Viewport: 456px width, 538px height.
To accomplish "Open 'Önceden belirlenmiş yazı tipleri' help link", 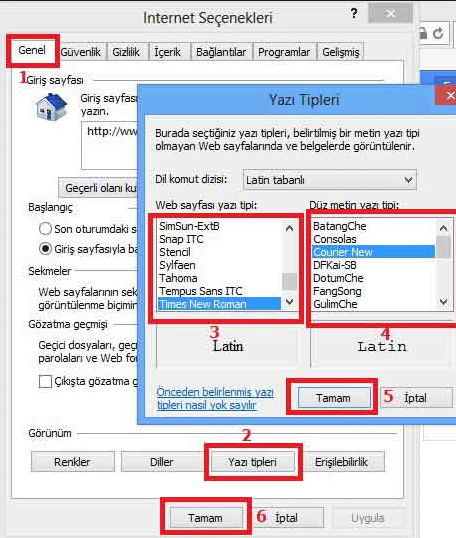I will click(215, 399).
